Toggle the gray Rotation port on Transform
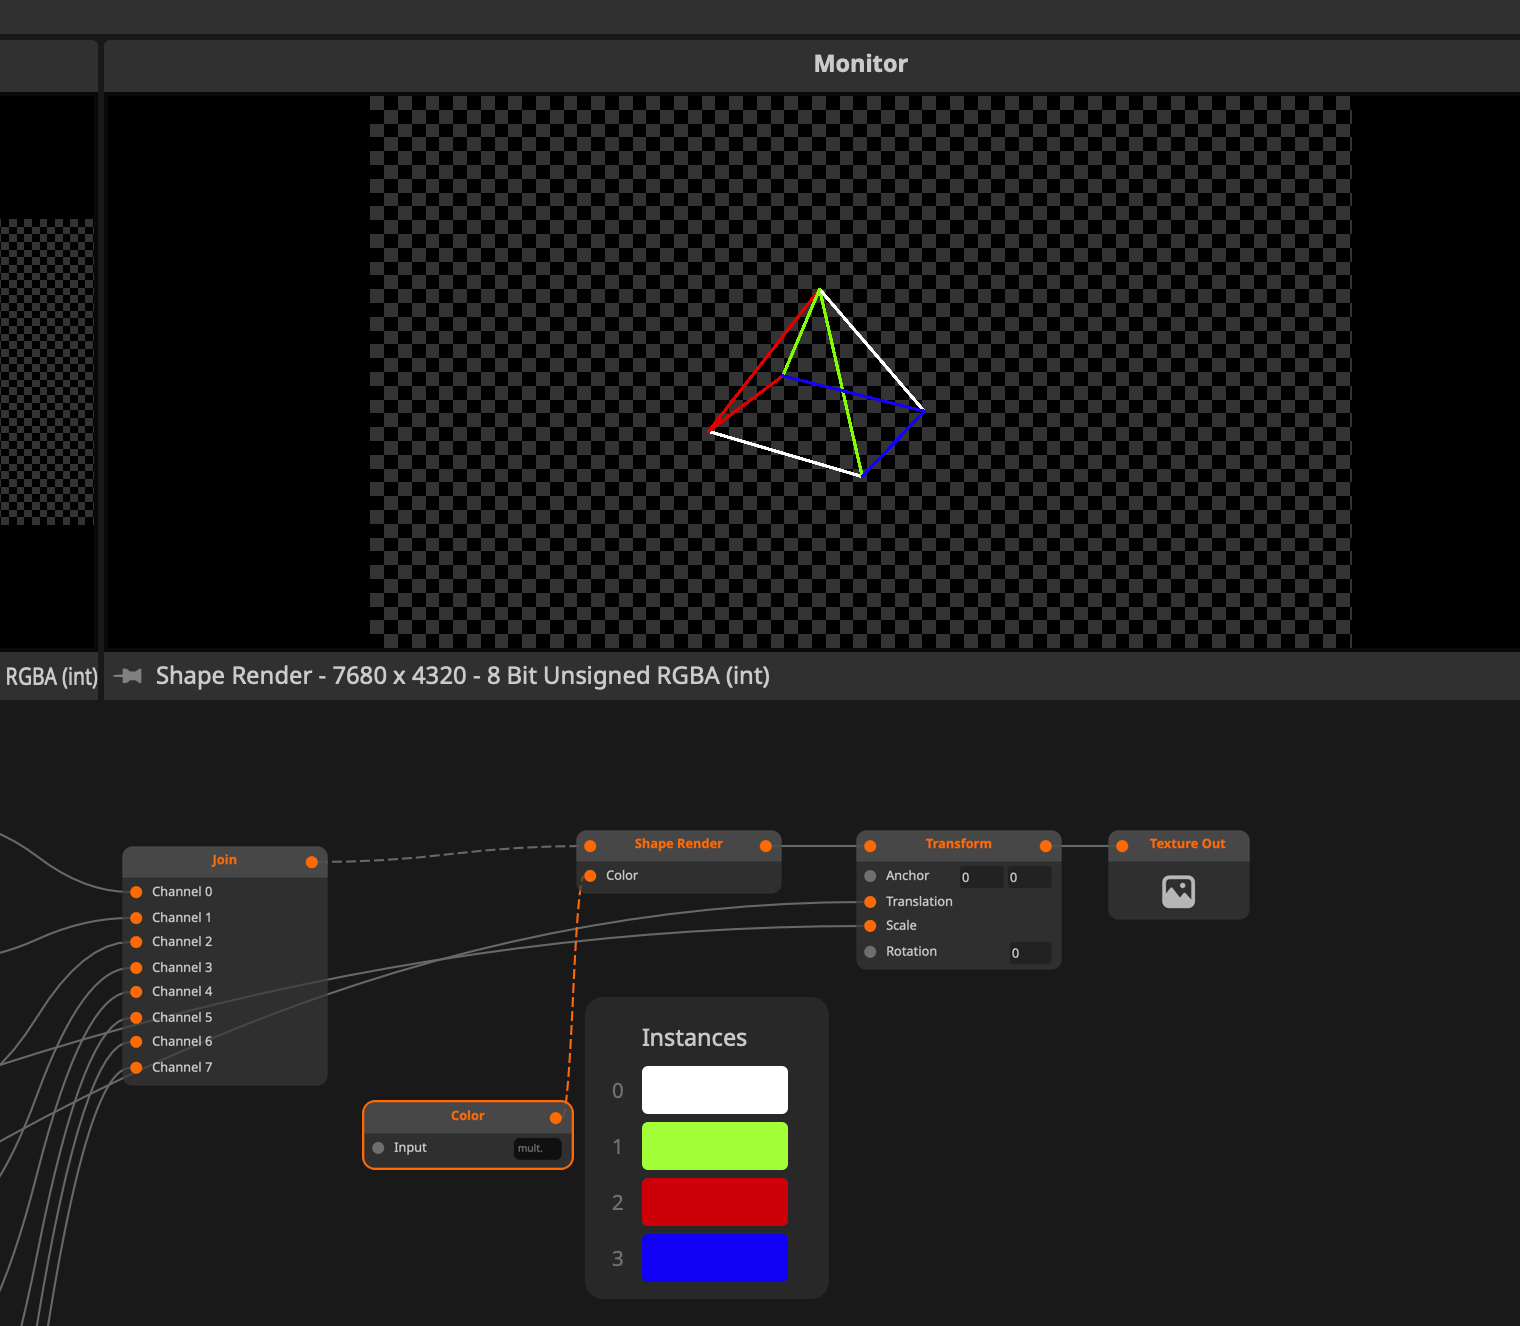The width and height of the screenshot is (1520, 1326). (870, 952)
